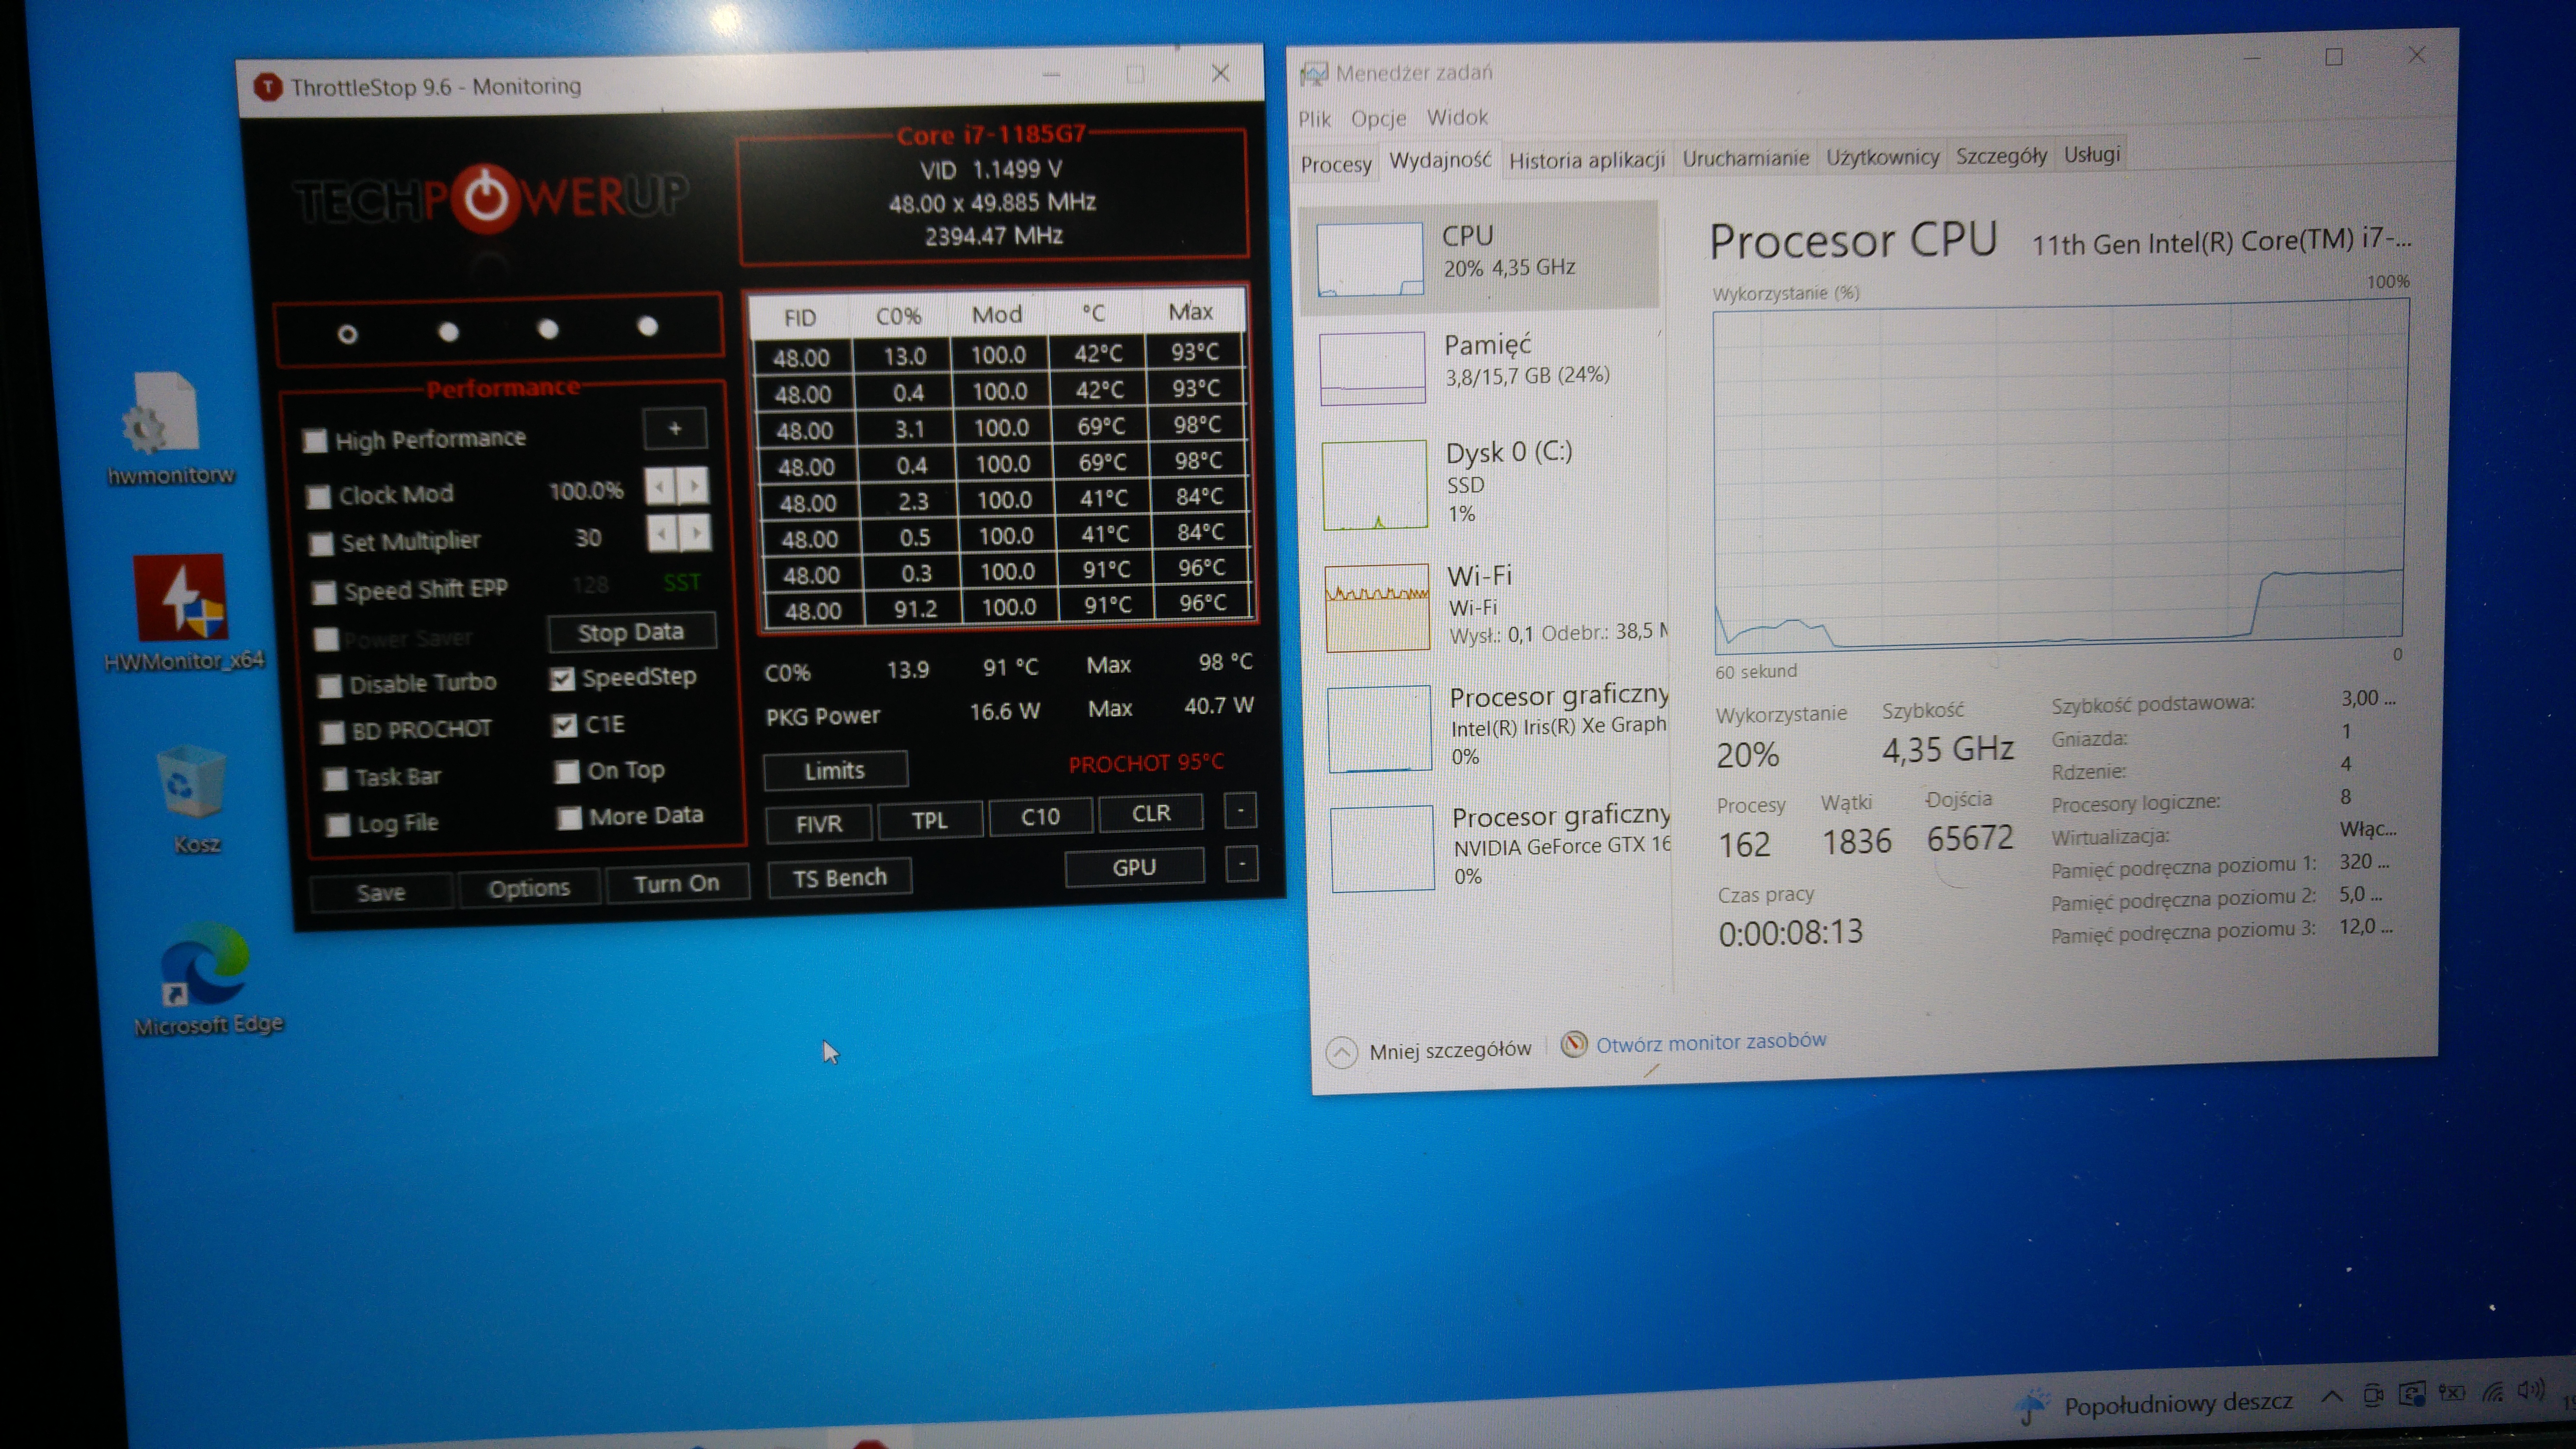Image resolution: width=2576 pixels, height=1449 pixels.
Task: Select the first ThrottleStop profile radio button
Action: [347, 334]
